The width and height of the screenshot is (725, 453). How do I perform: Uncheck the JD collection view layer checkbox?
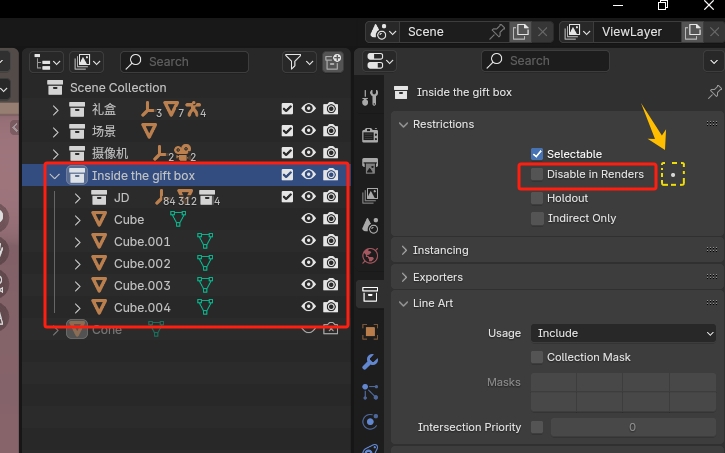pyautogui.click(x=287, y=197)
